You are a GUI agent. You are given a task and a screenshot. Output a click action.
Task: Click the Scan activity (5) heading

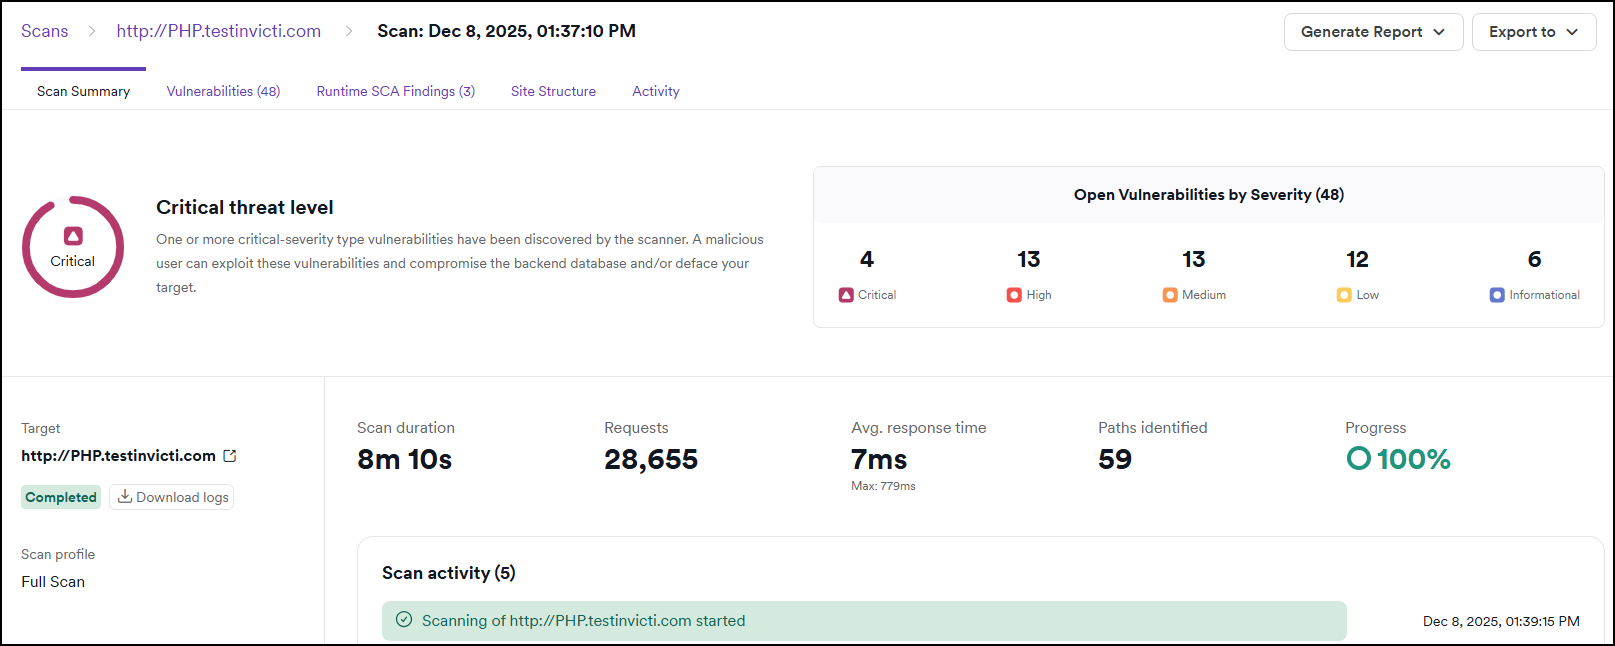[449, 573]
